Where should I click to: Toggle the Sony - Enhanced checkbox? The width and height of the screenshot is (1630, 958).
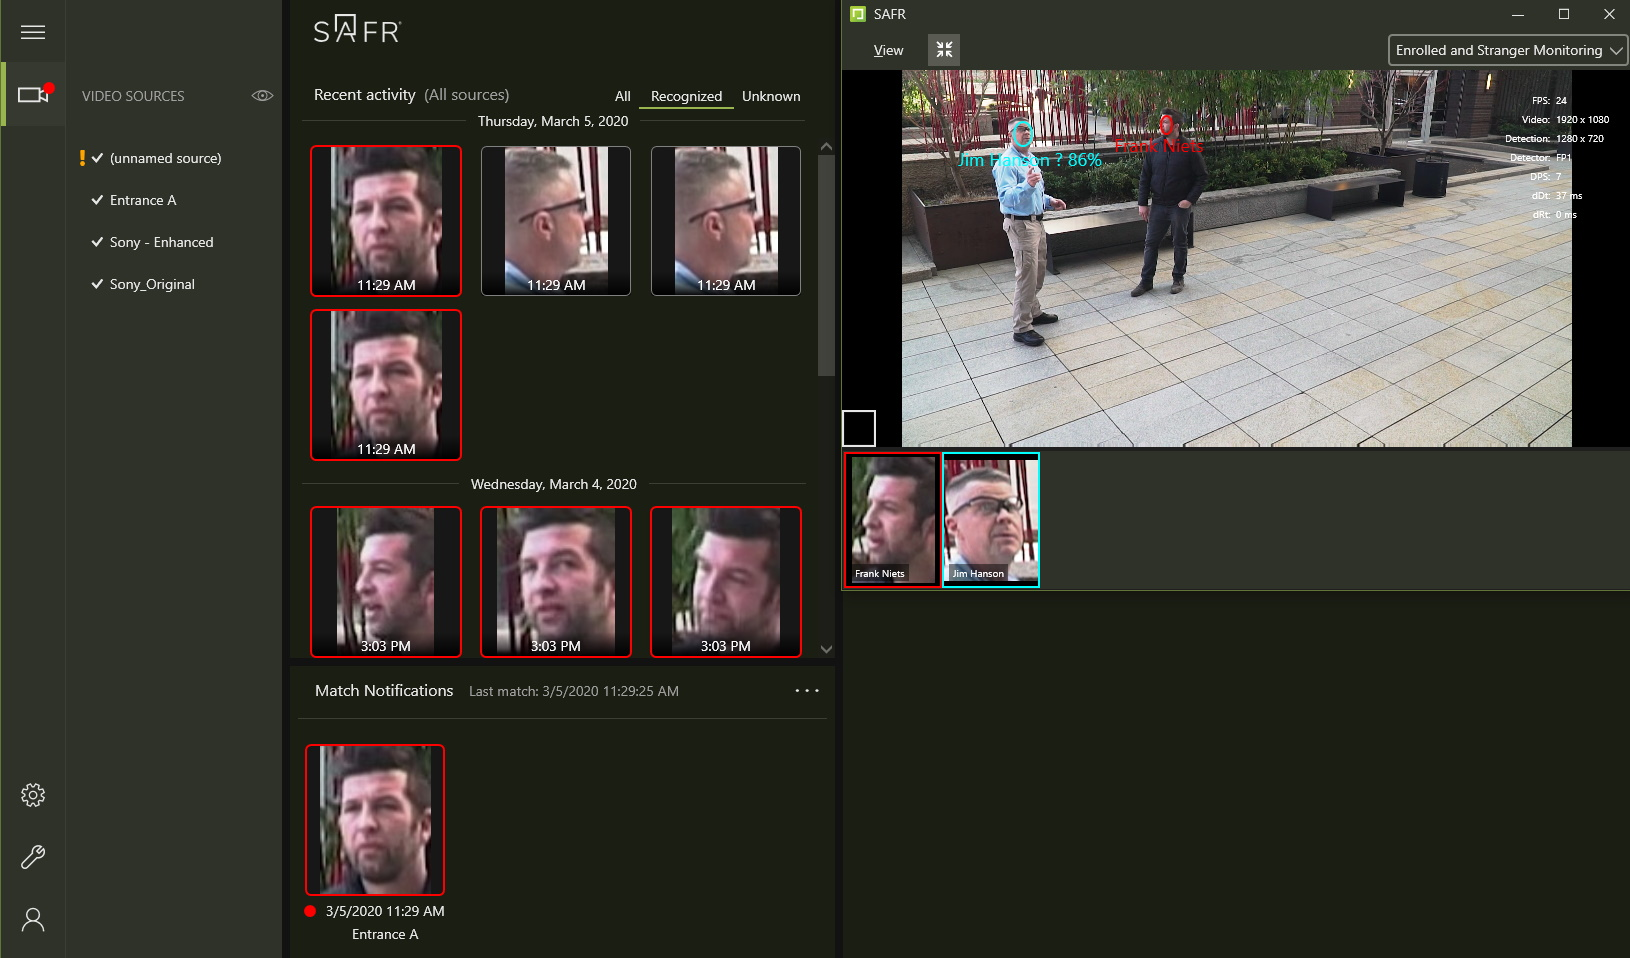pos(97,242)
